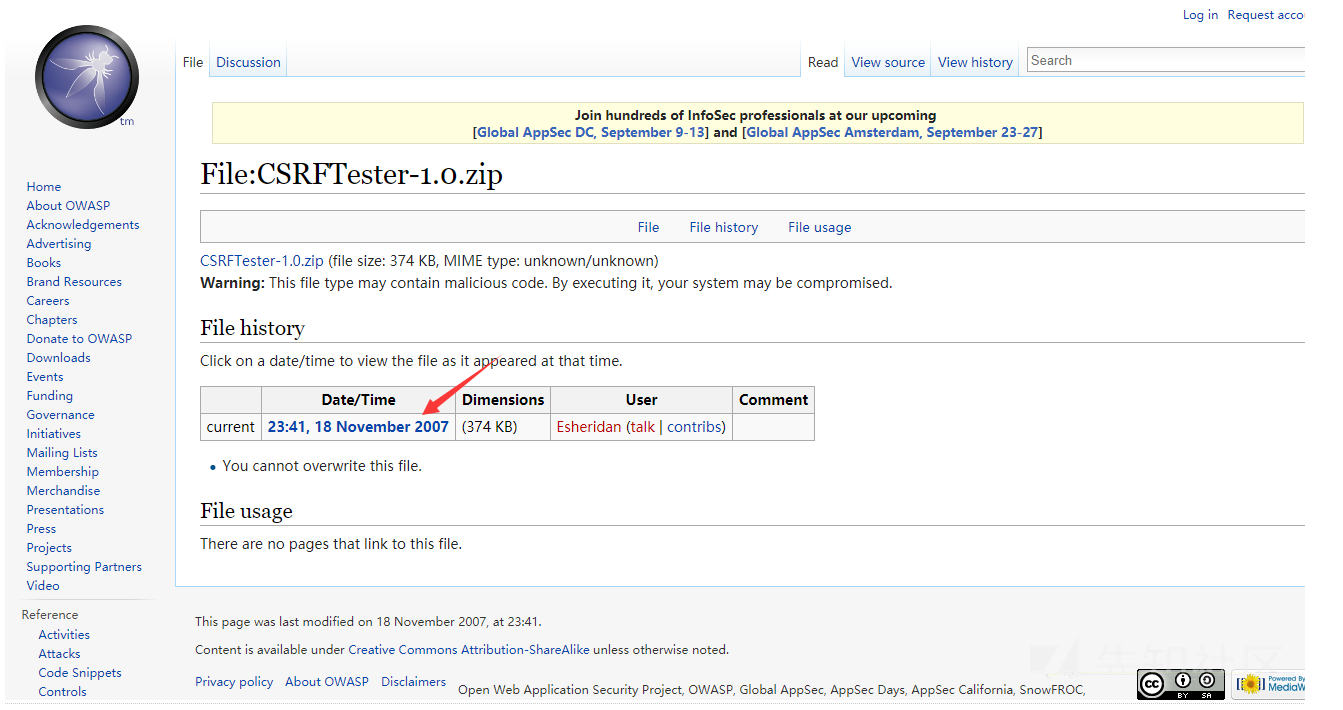Open Acknowledgements in the sidebar

pyautogui.click(x=83, y=225)
